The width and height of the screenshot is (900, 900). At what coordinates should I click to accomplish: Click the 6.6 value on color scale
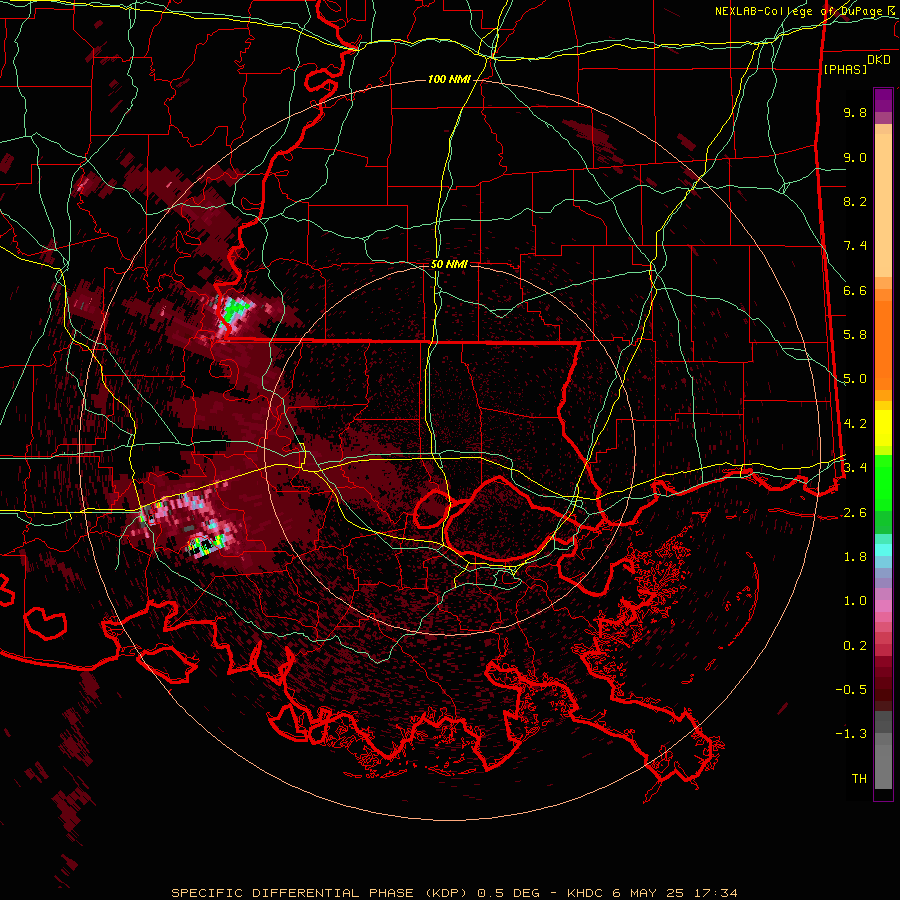pos(855,290)
